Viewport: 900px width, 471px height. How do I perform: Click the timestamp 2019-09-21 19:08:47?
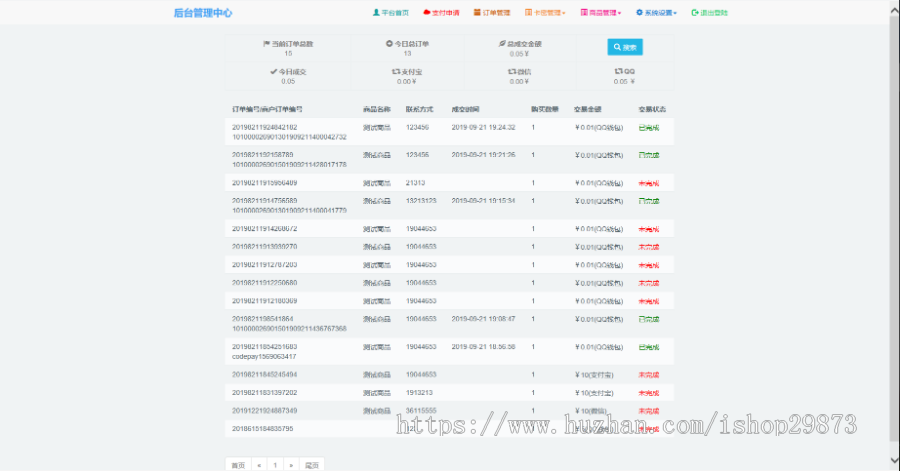click(483, 319)
